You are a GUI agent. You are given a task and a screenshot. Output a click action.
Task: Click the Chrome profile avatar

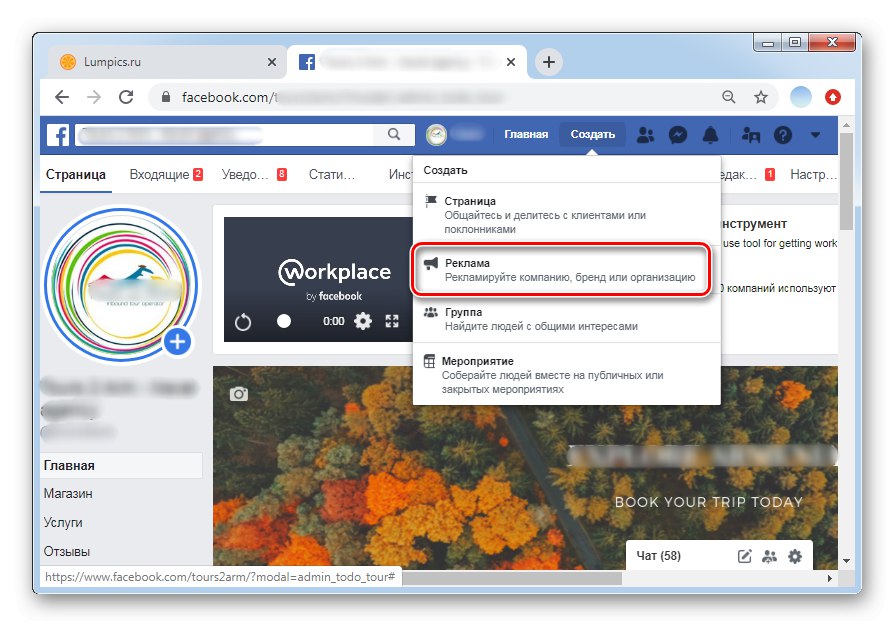pos(800,97)
